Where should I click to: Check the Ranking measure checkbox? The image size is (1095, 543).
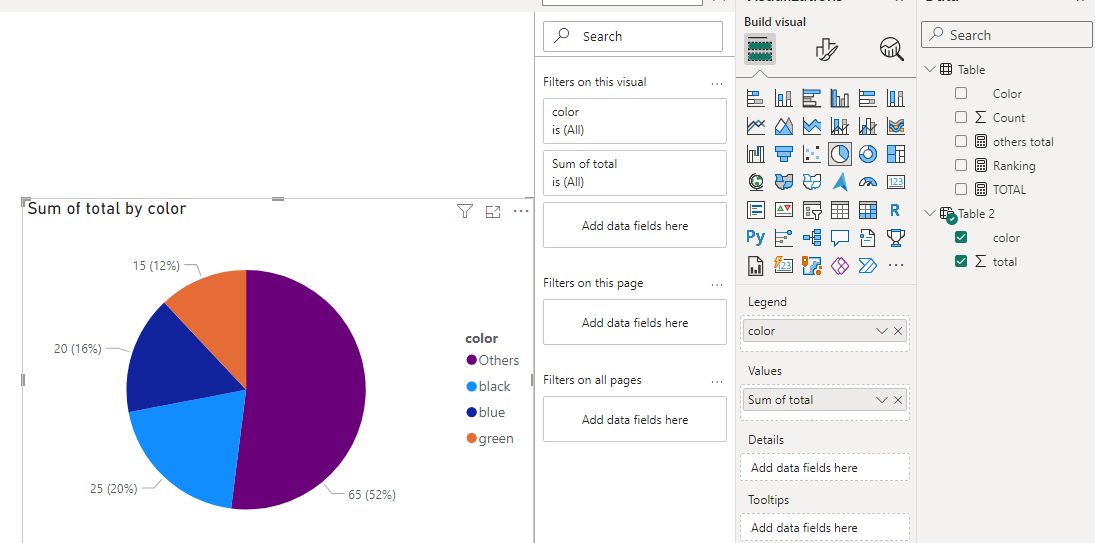[x=961, y=165]
